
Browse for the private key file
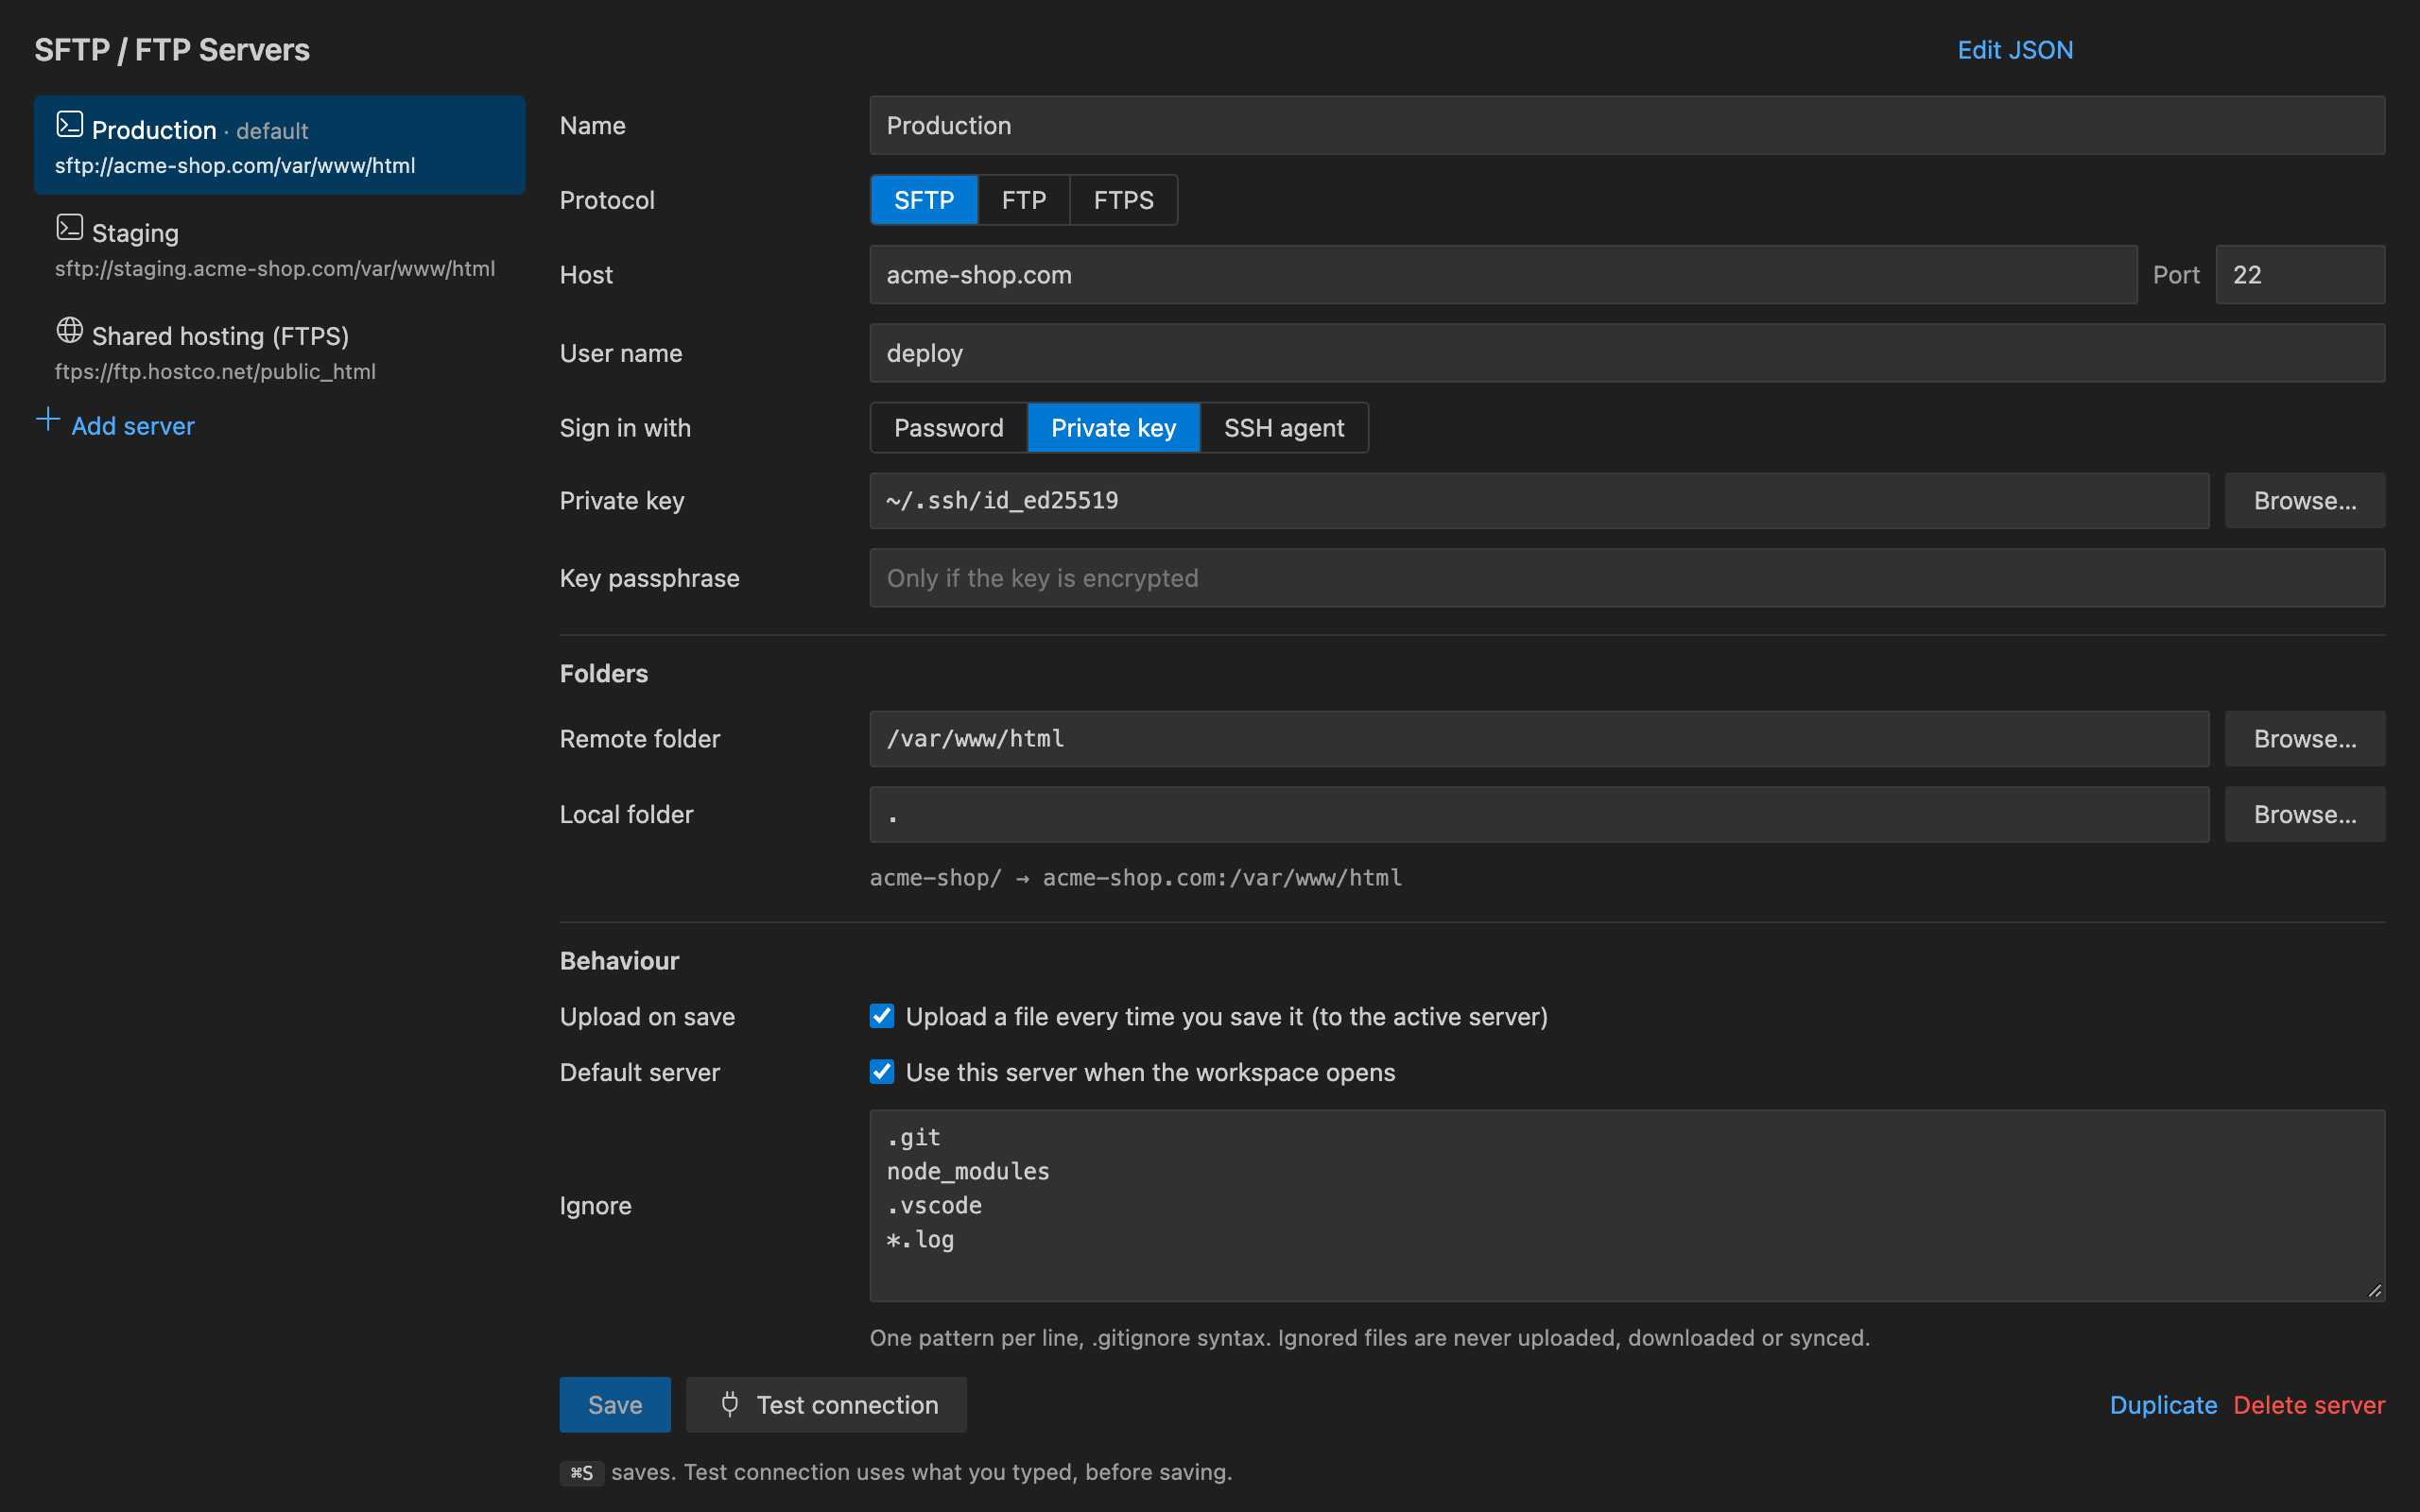click(2305, 501)
